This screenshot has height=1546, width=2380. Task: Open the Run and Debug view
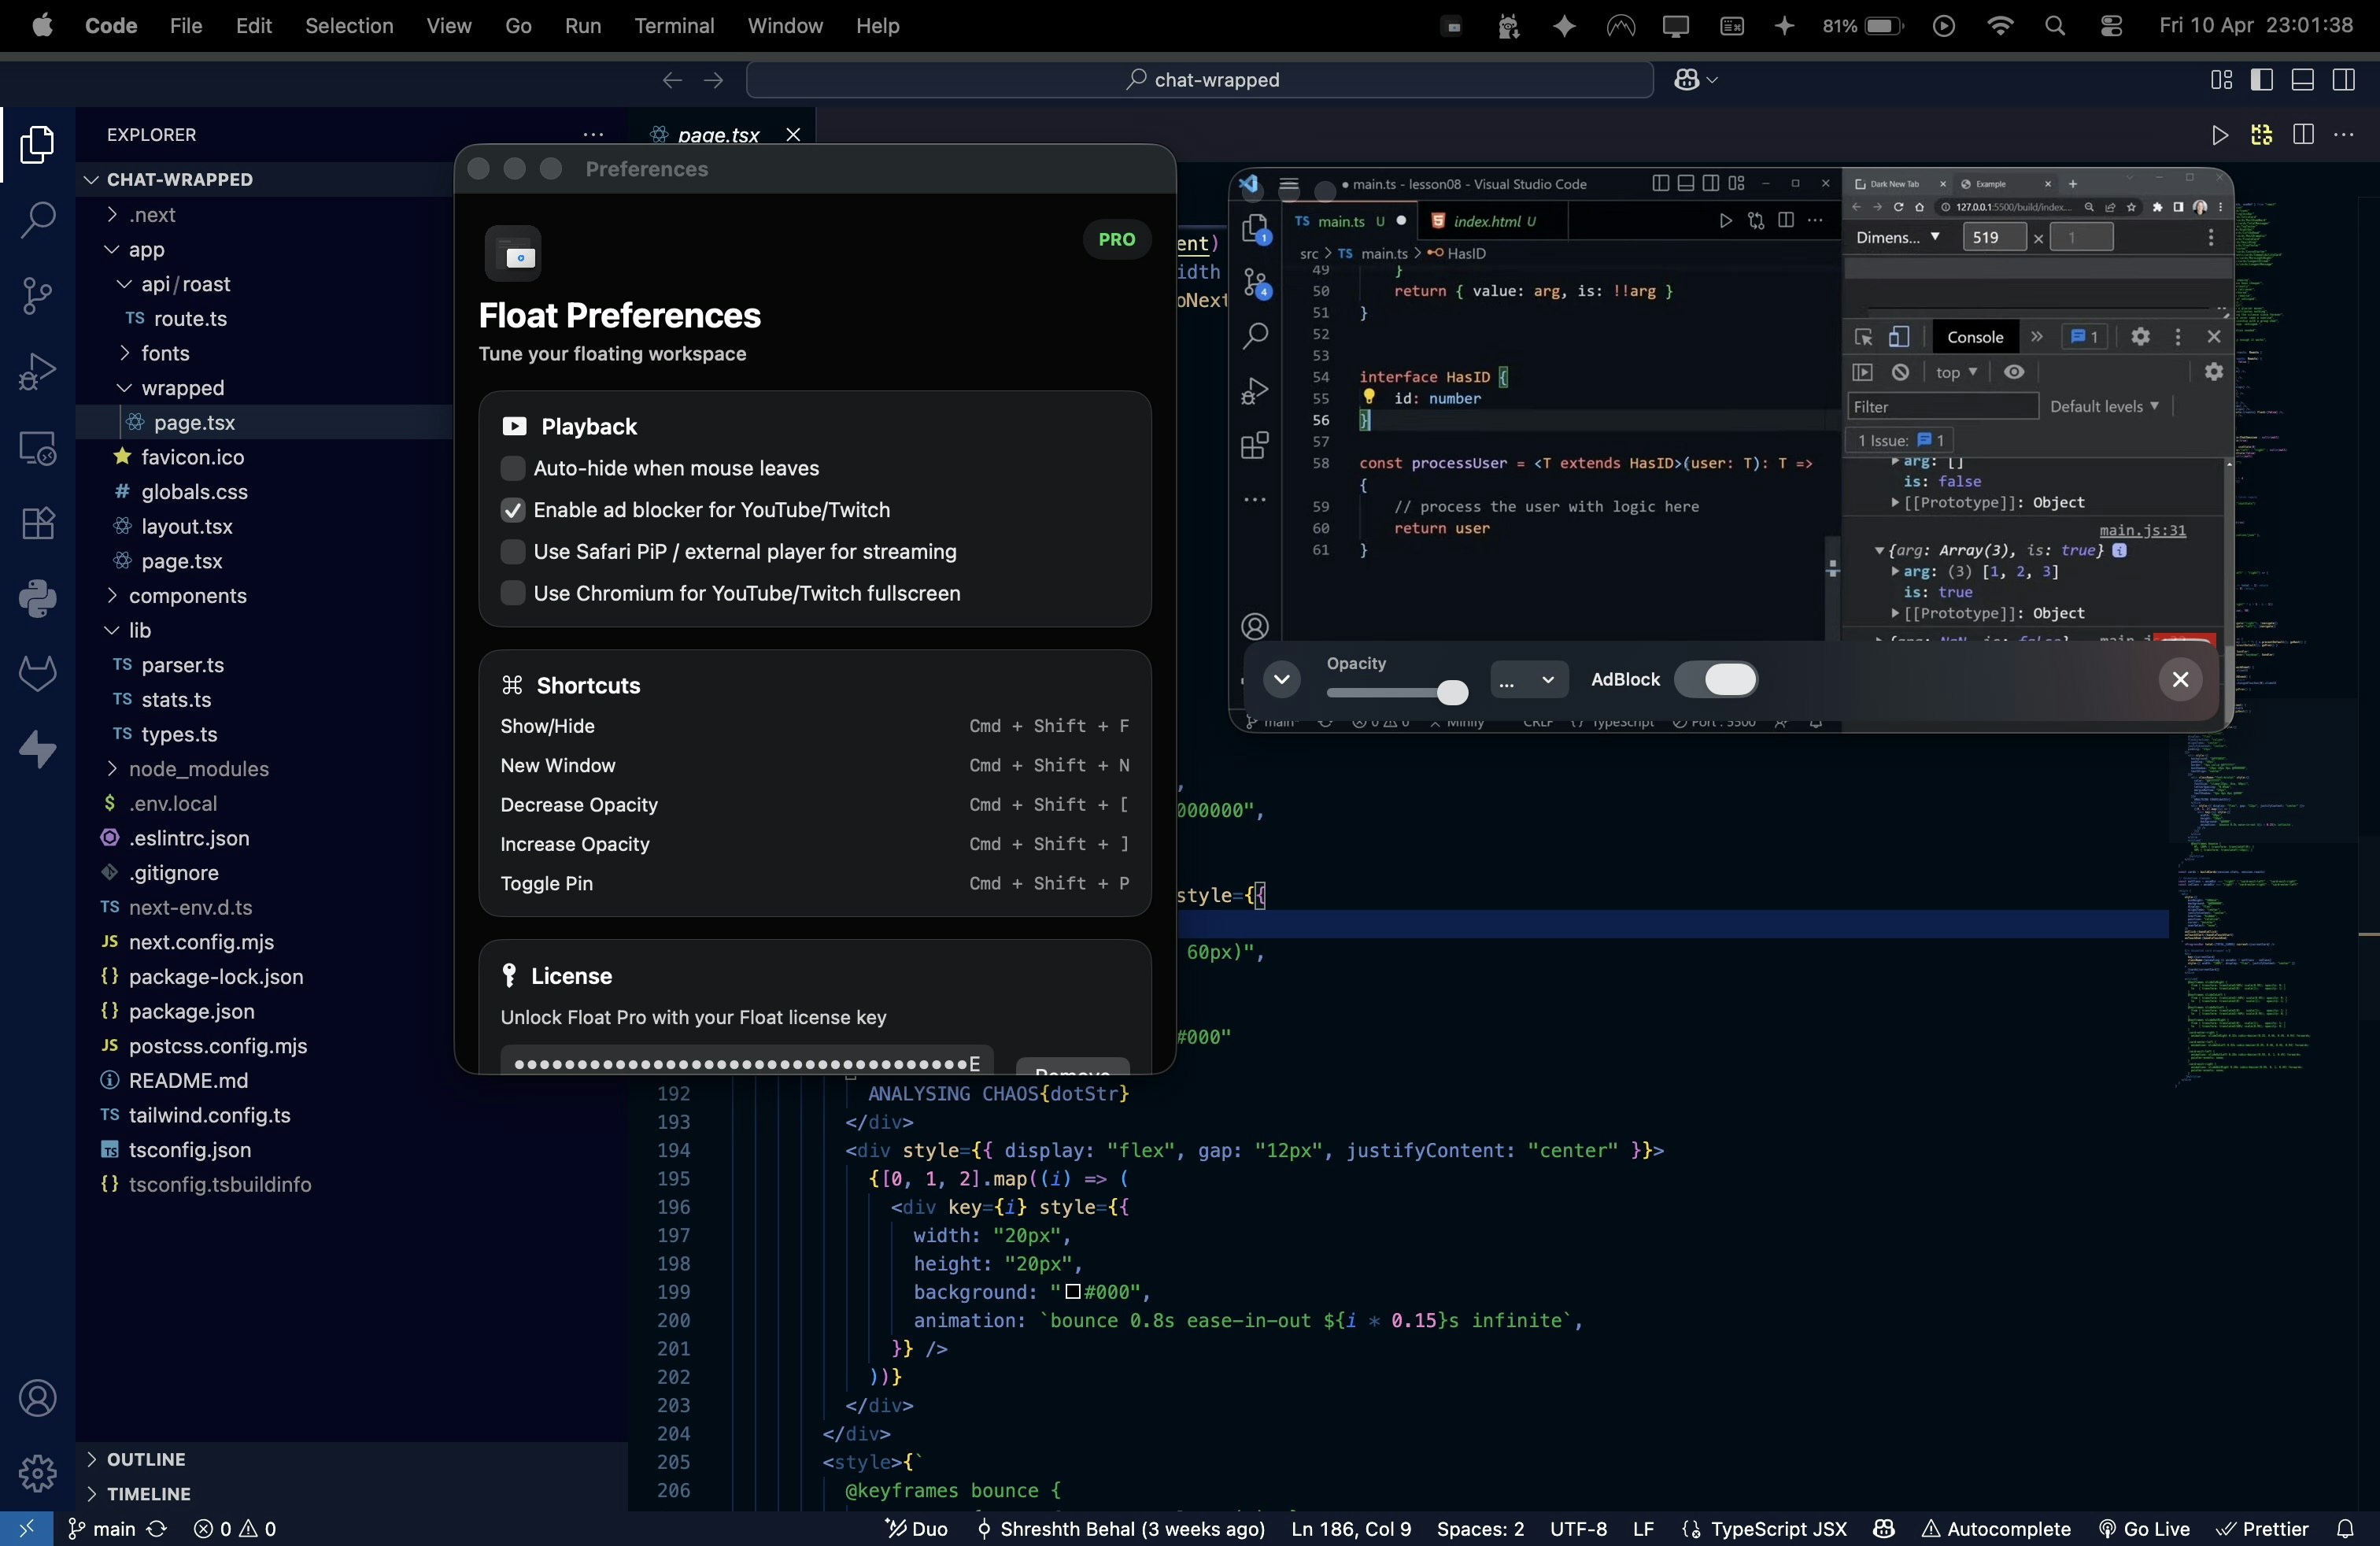(x=37, y=371)
